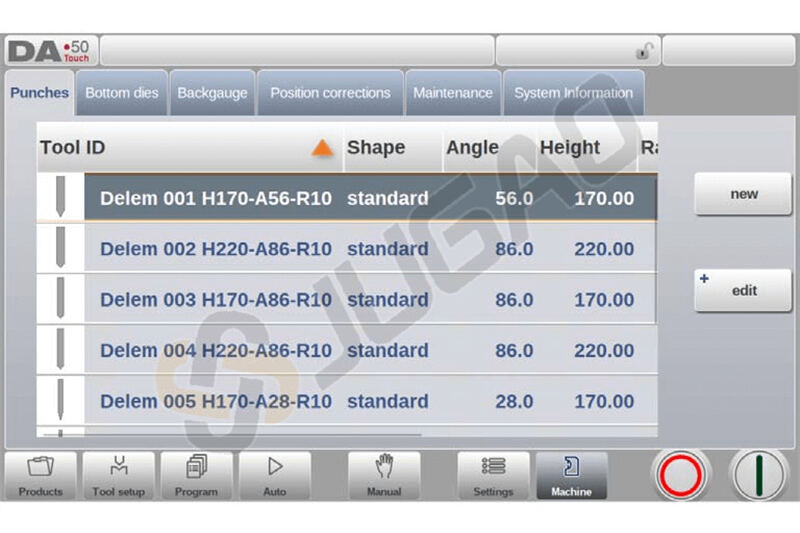Go to Position corrections tab

(330, 93)
